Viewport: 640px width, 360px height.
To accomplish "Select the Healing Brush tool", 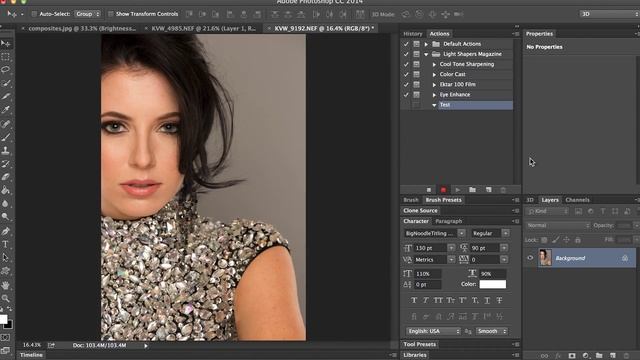I will tap(6, 124).
